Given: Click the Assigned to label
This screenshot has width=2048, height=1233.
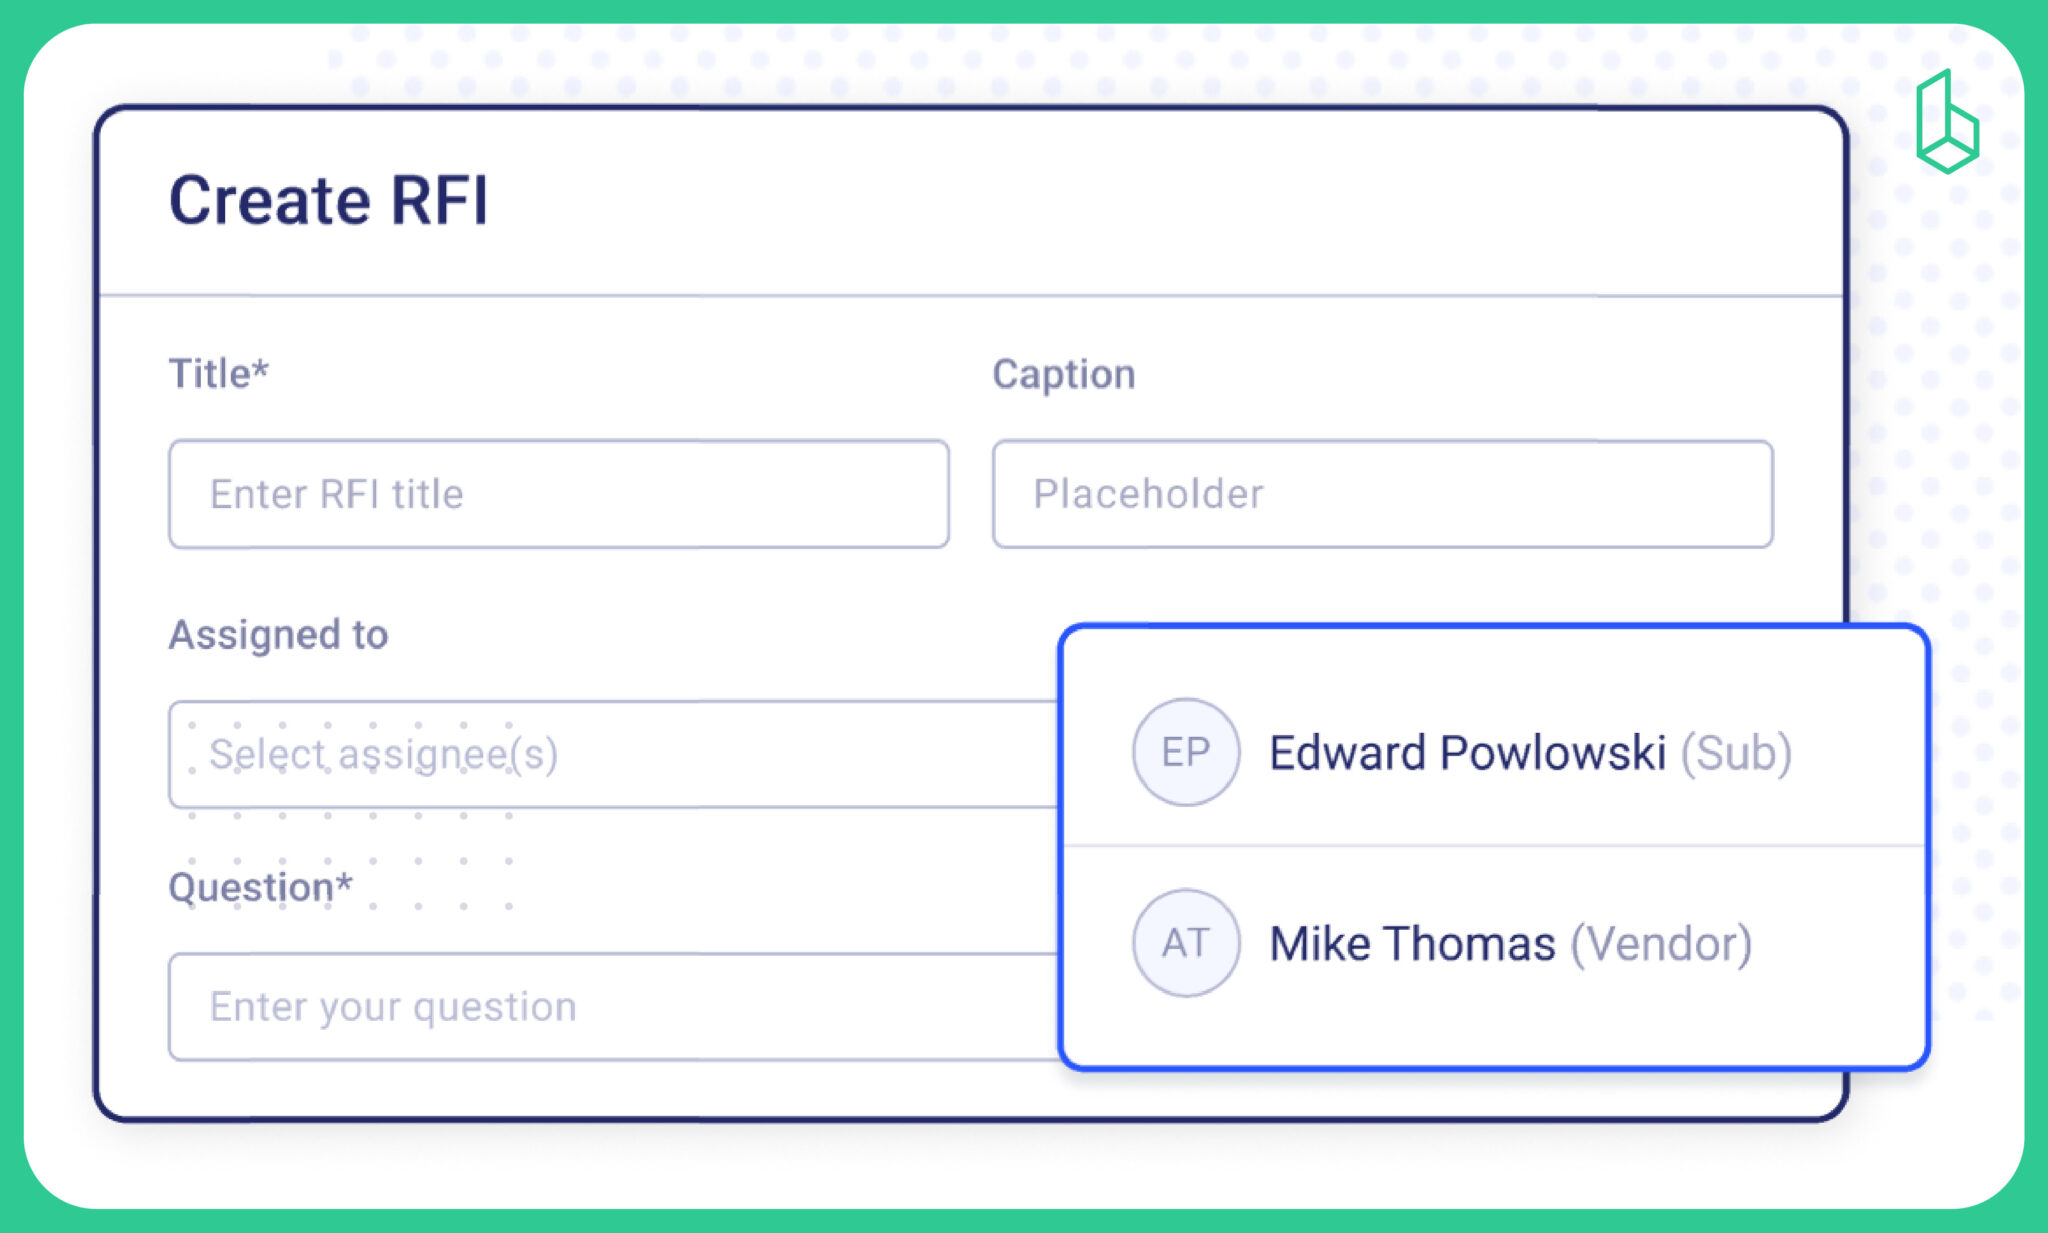Looking at the screenshot, I should 279,634.
